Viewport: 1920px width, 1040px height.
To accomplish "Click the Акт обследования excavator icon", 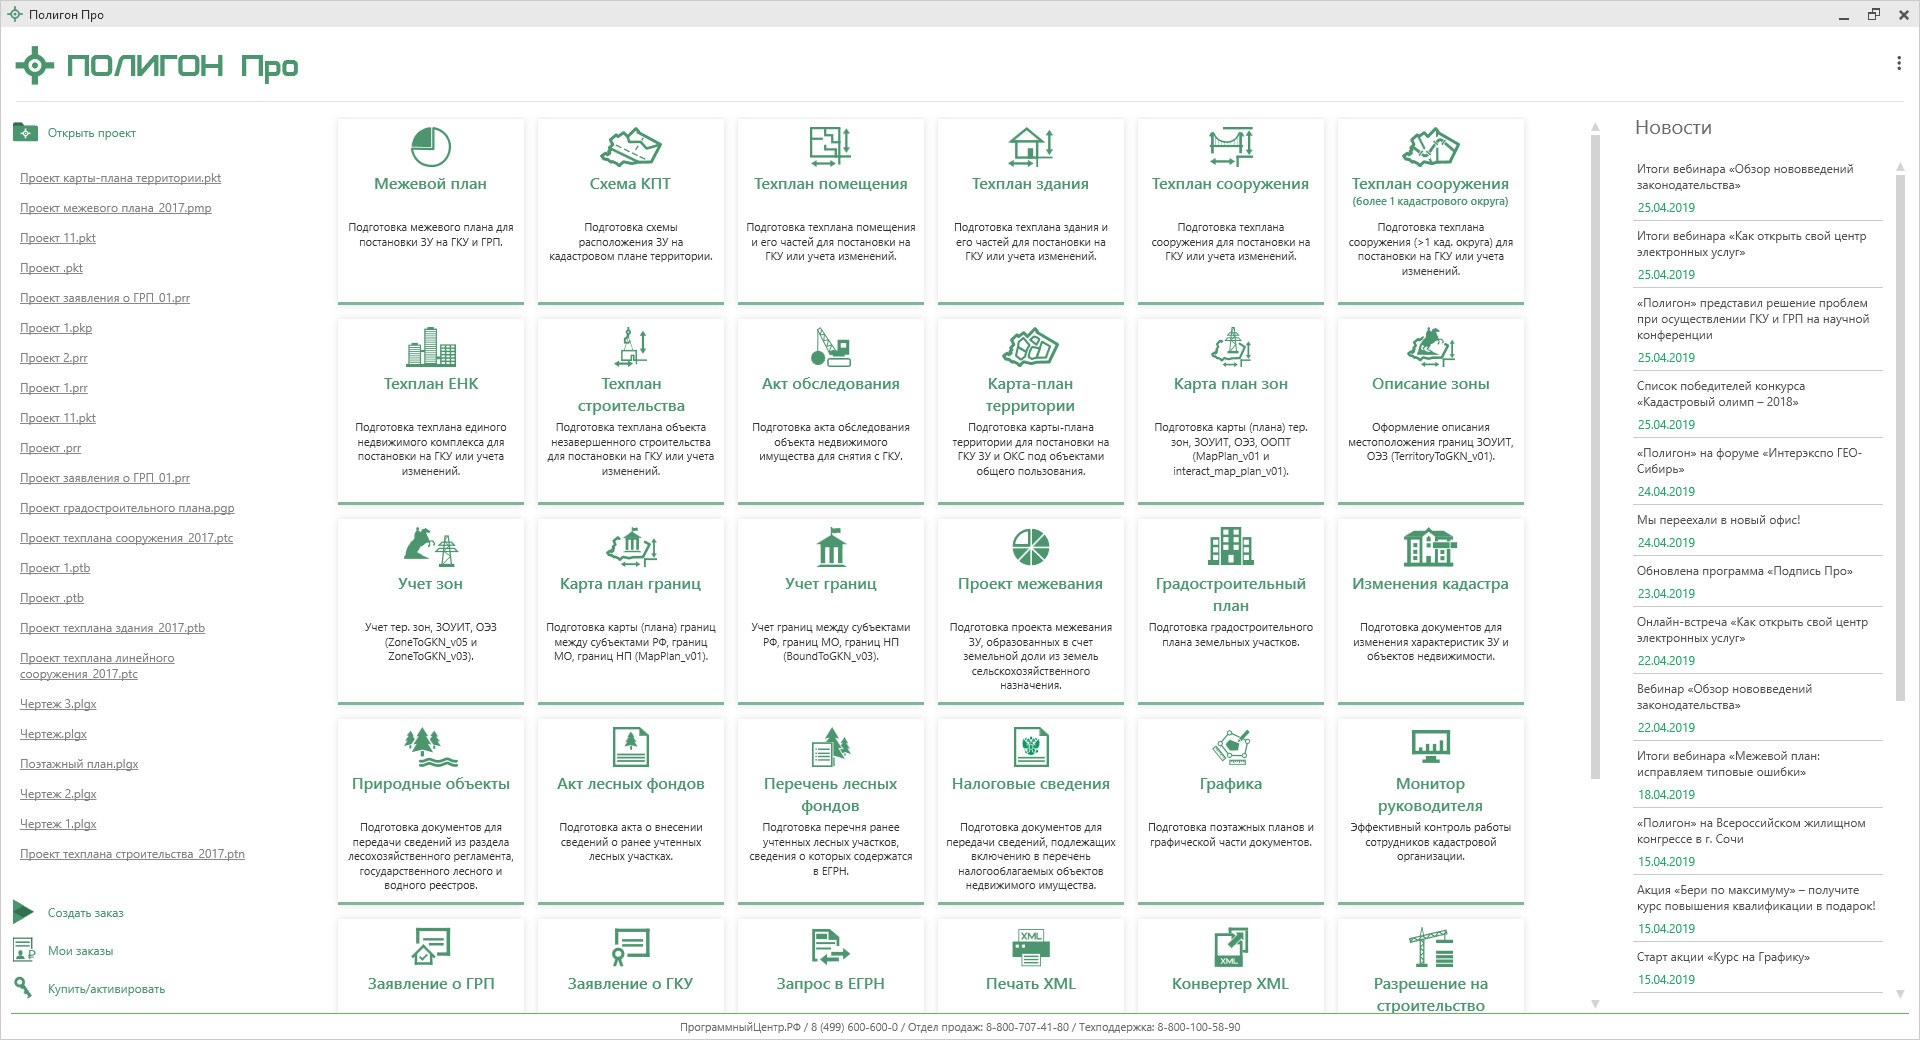I will 831,347.
